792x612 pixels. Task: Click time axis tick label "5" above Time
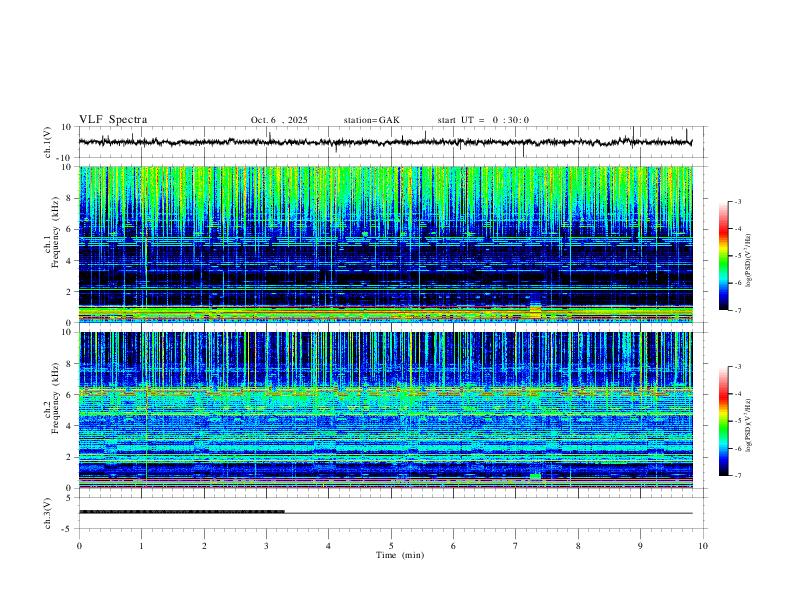391,546
